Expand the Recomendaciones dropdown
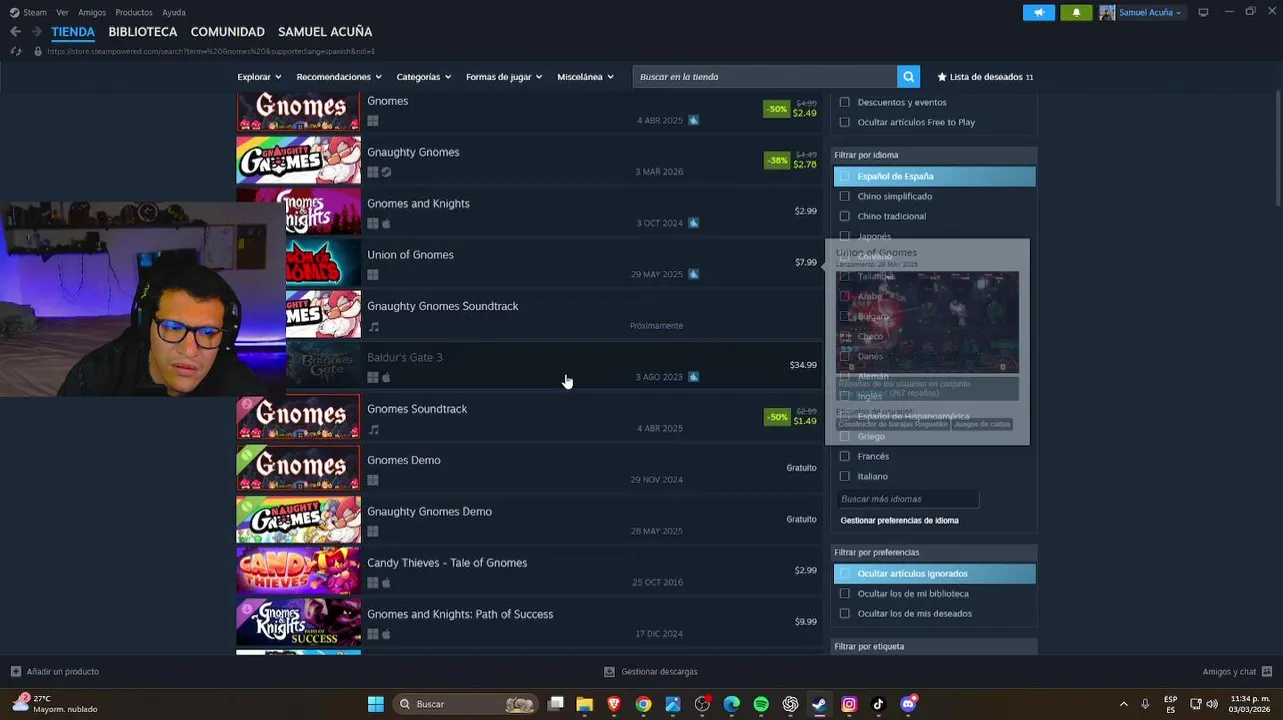Image resolution: width=1283 pixels, height=720 pixels. [339, 77]
